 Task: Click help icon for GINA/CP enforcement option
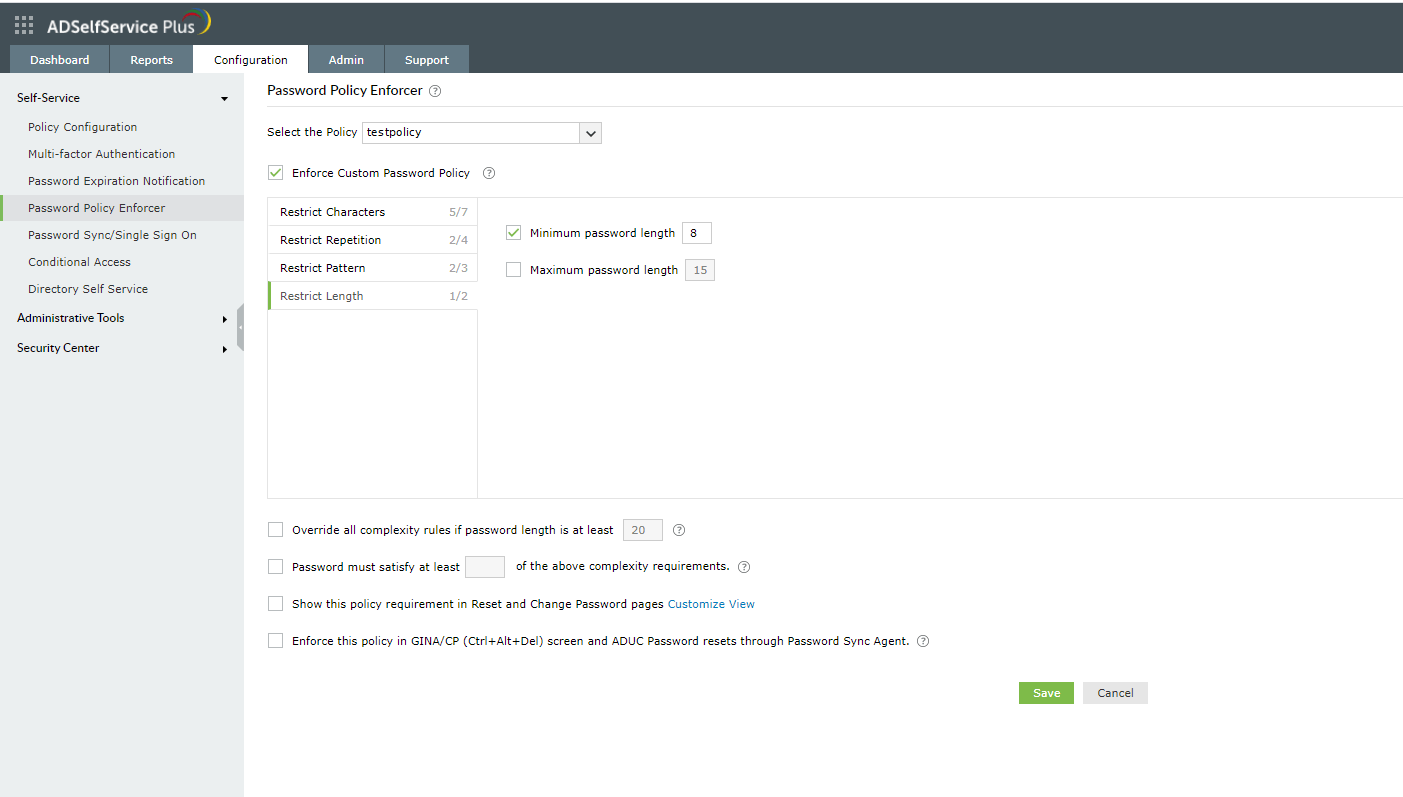(x=923, y=642)
